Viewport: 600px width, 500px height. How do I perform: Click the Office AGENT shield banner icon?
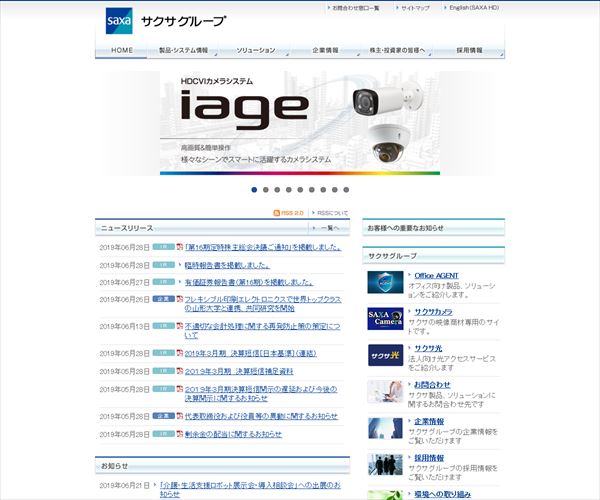tap(384, 283)
